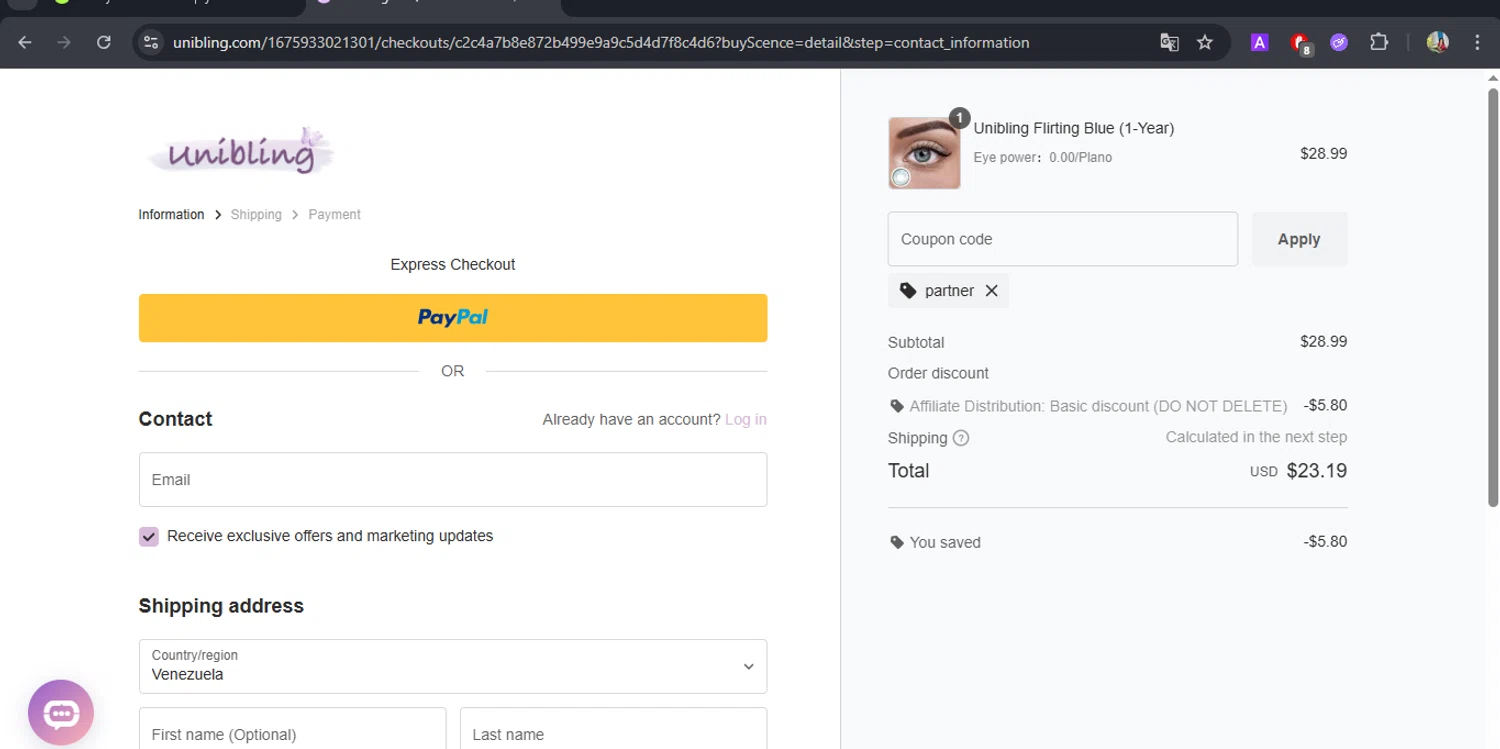Open the purple A extension

[x=1260, y=42]
